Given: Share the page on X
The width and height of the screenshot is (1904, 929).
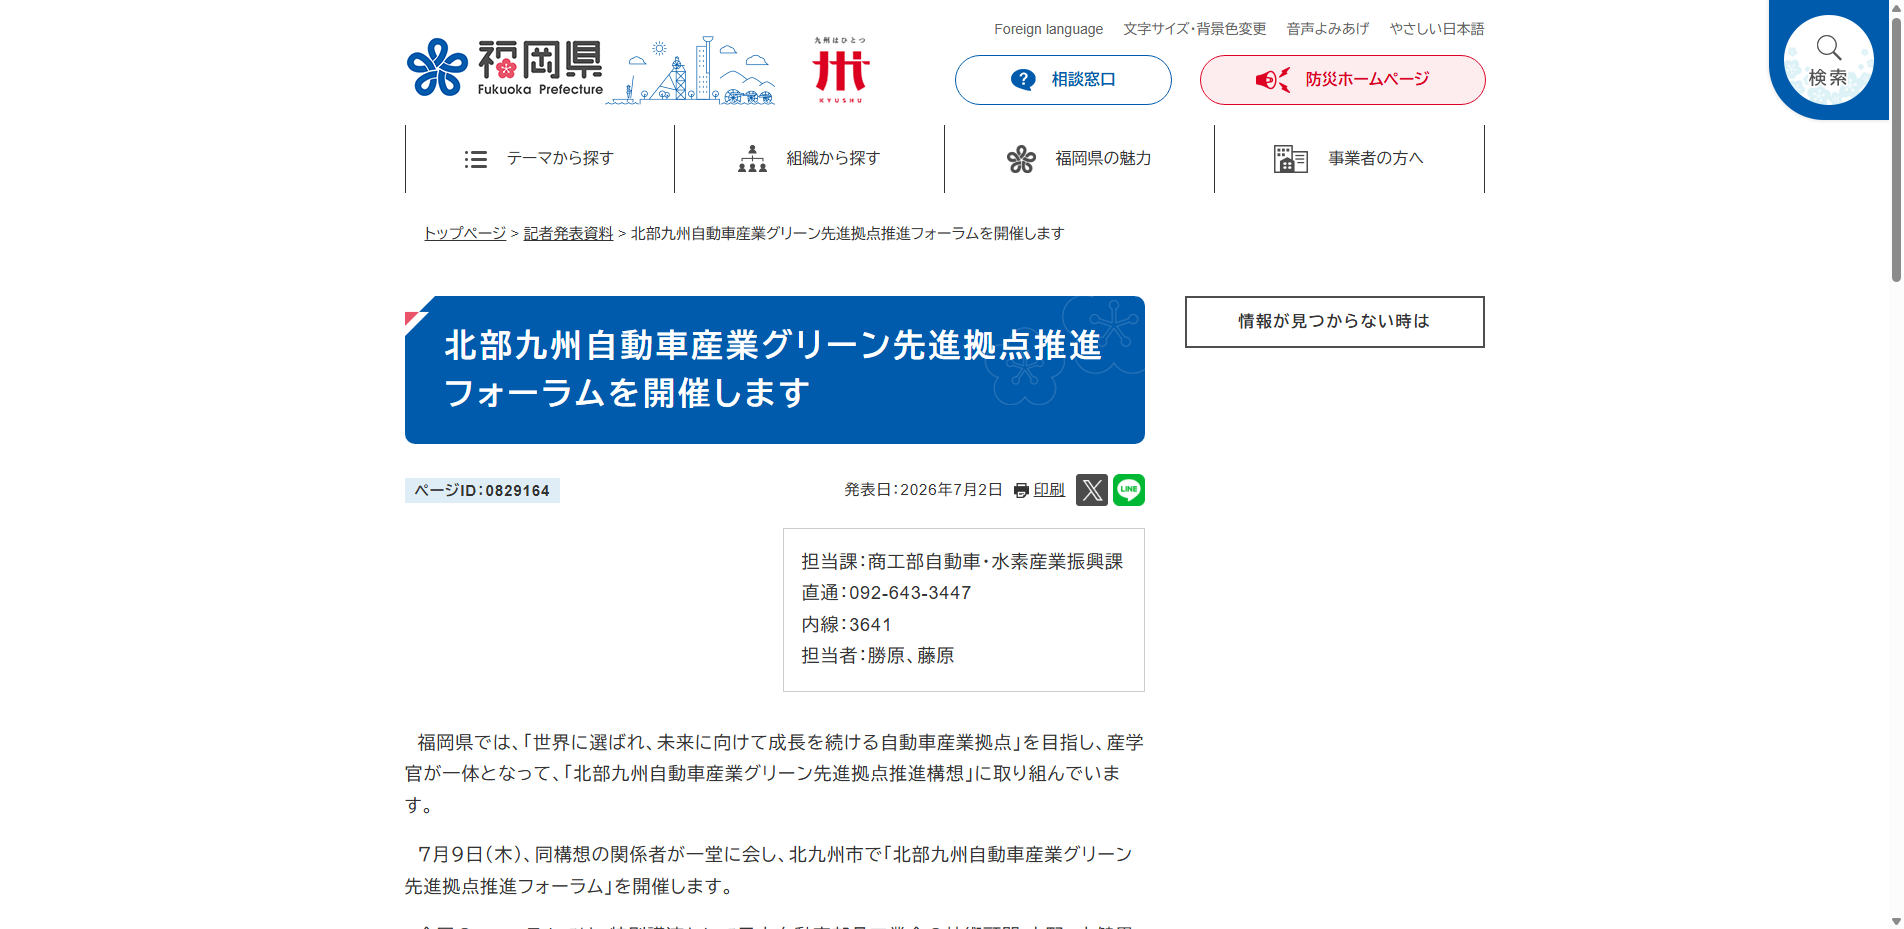Looking at the screenshot, I should [1092, 490].
